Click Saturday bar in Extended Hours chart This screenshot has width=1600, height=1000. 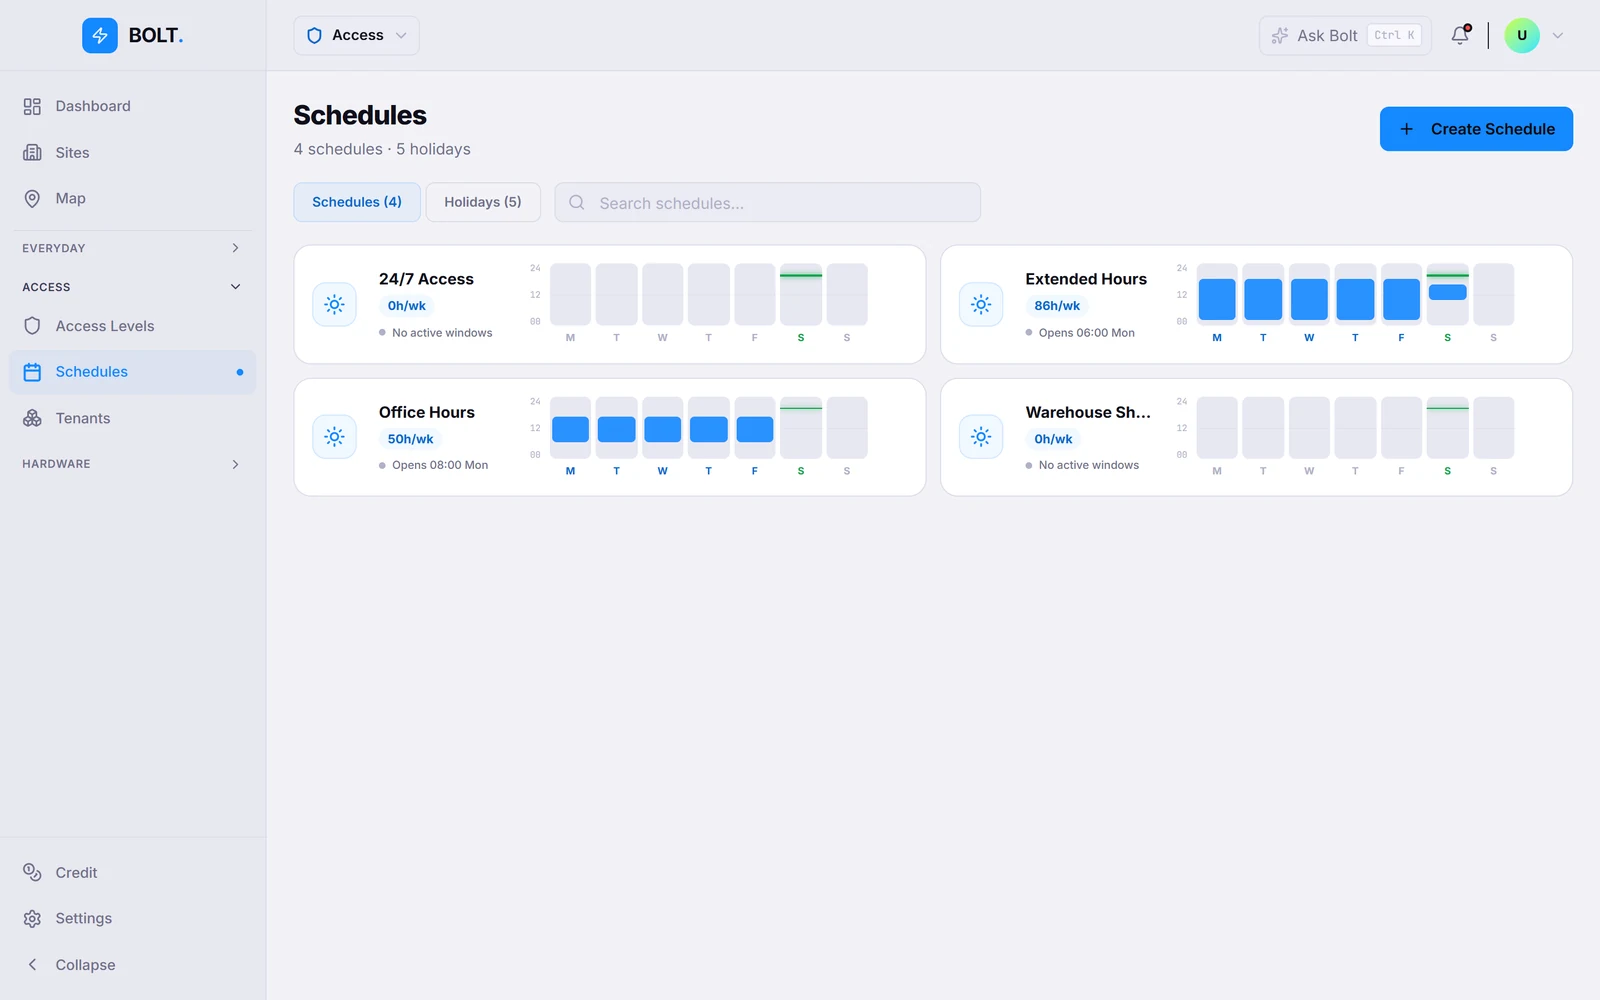click(1447, 292)
